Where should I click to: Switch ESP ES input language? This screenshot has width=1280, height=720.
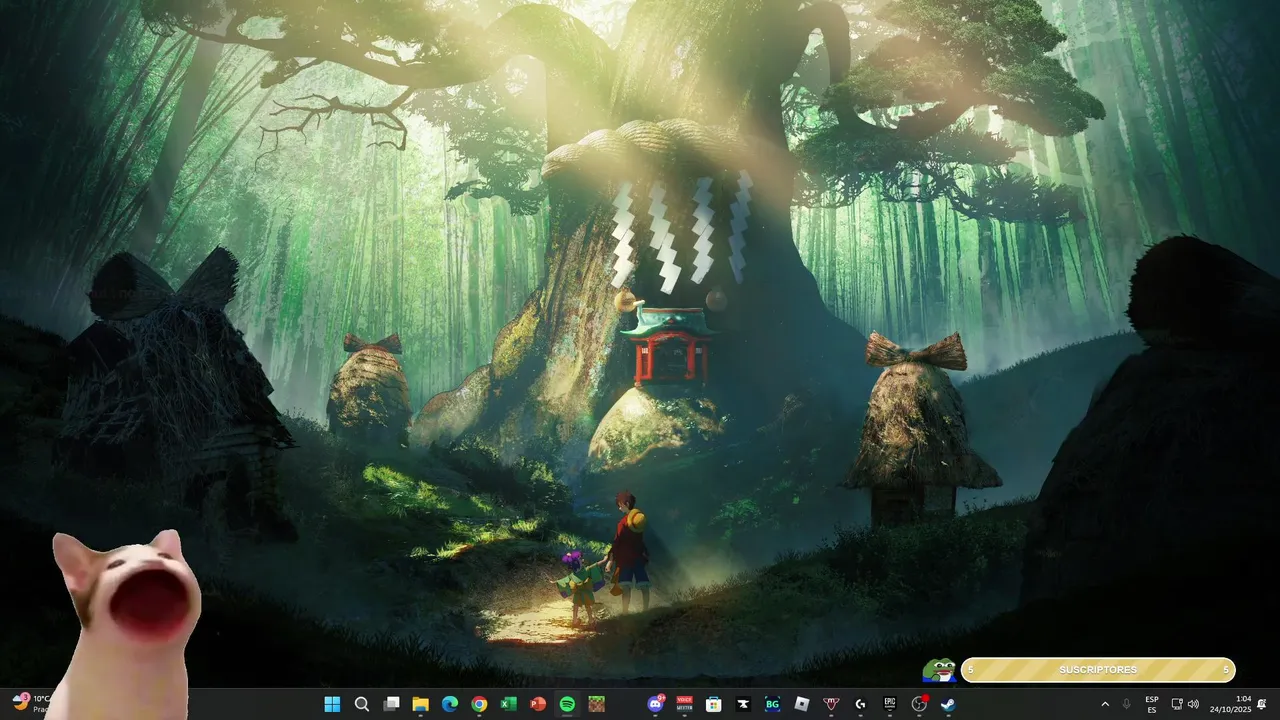(1152, 704)
